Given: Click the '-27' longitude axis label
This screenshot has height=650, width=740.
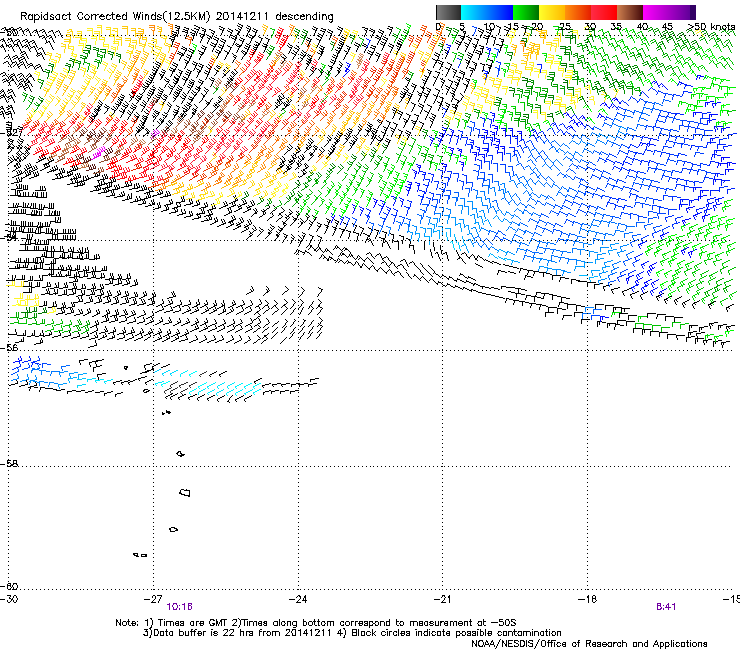Looking at the screenshot, I should click(153, 599).
